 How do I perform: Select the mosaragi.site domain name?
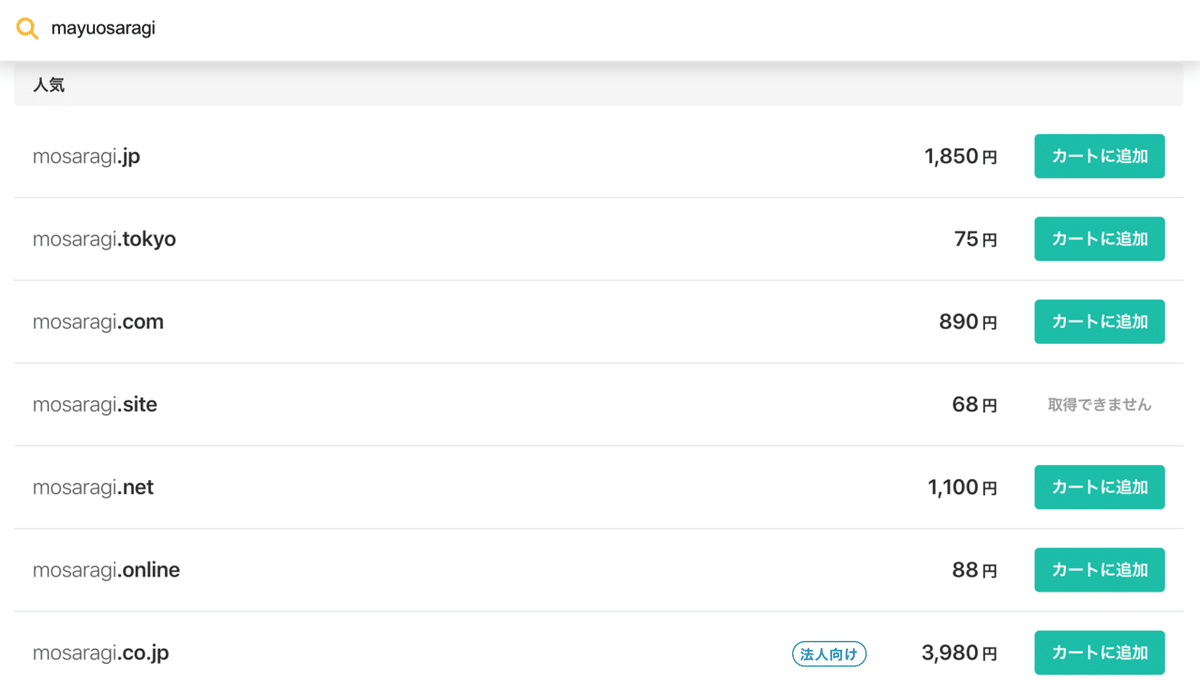pyautogui.click(x=95, y=405)
